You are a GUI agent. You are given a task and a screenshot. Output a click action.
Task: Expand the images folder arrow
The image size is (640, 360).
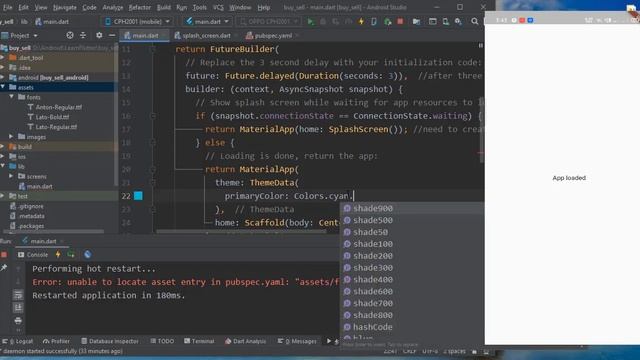(11, 137)
